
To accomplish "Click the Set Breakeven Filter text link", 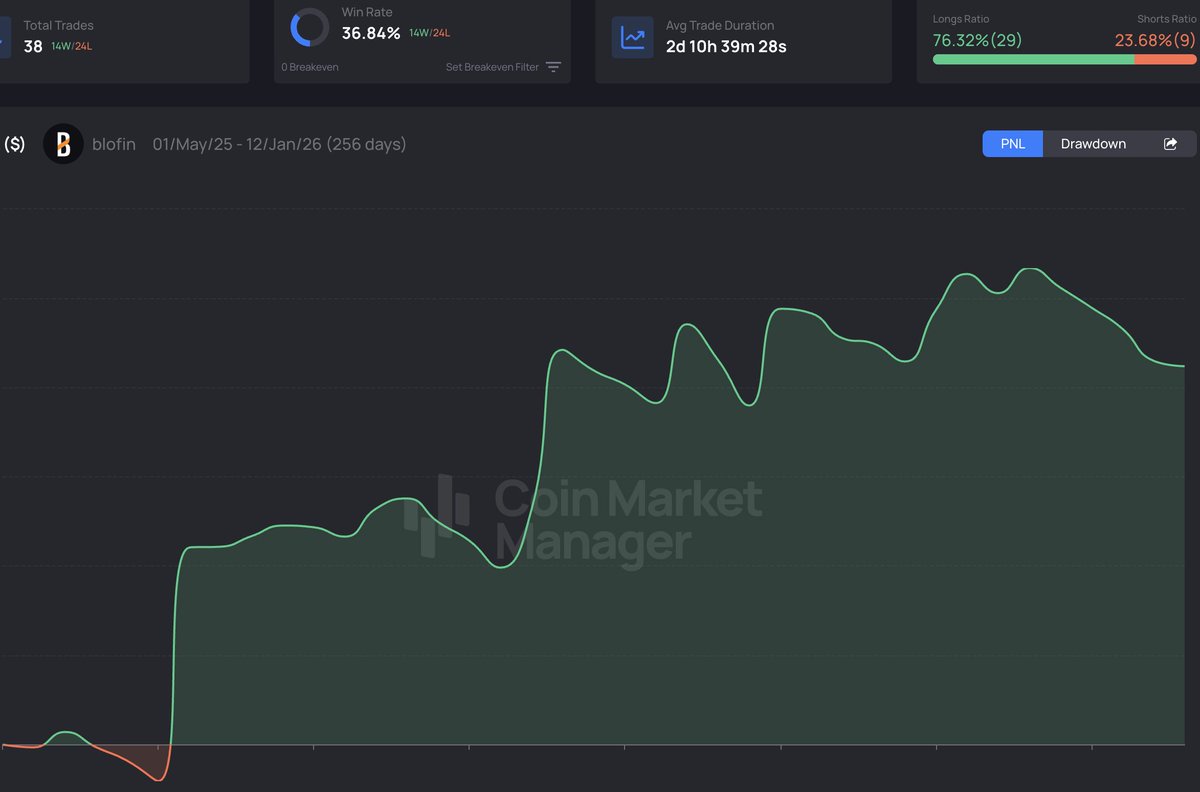I will click(x=490, y=67).
